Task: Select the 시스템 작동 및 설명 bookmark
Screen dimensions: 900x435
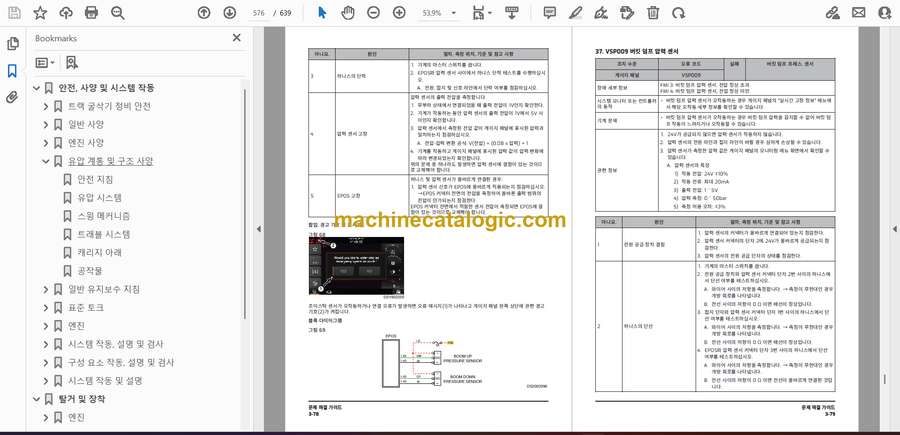Action: pos(105,380)
